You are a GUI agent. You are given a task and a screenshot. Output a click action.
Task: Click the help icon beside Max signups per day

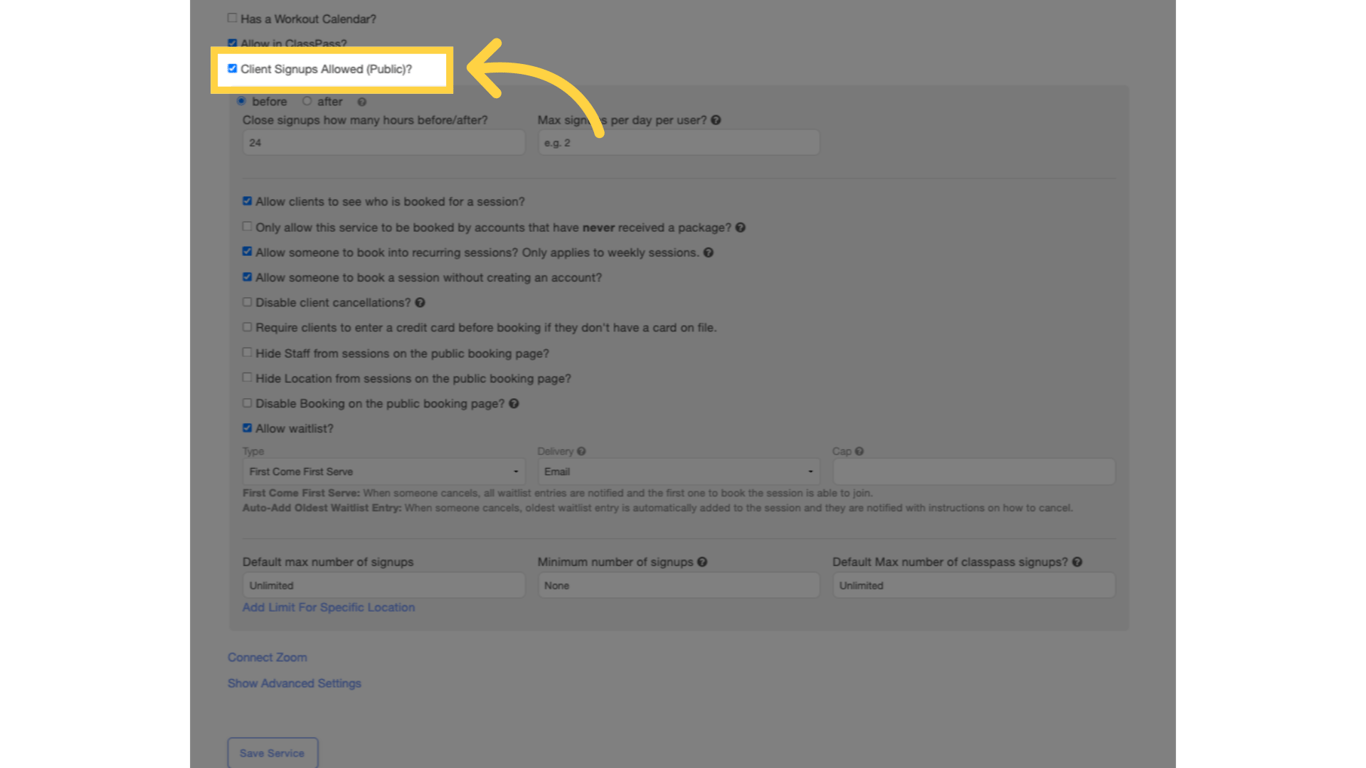point(714,120)
